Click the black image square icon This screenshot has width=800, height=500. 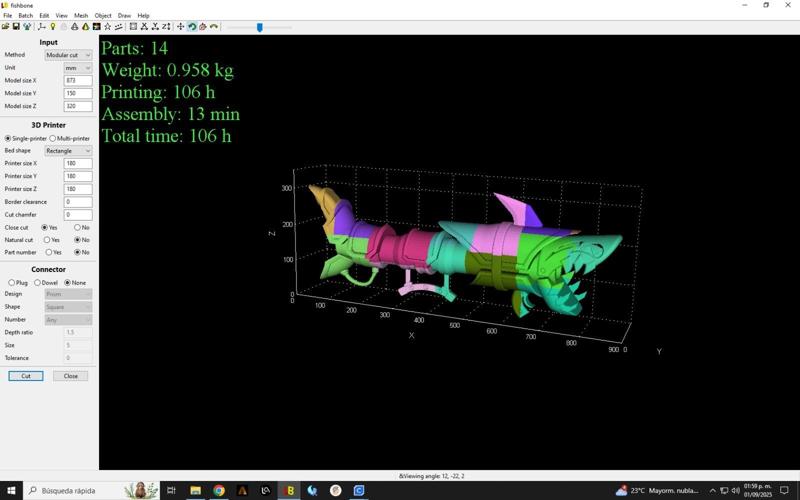(x=96, y=27)
